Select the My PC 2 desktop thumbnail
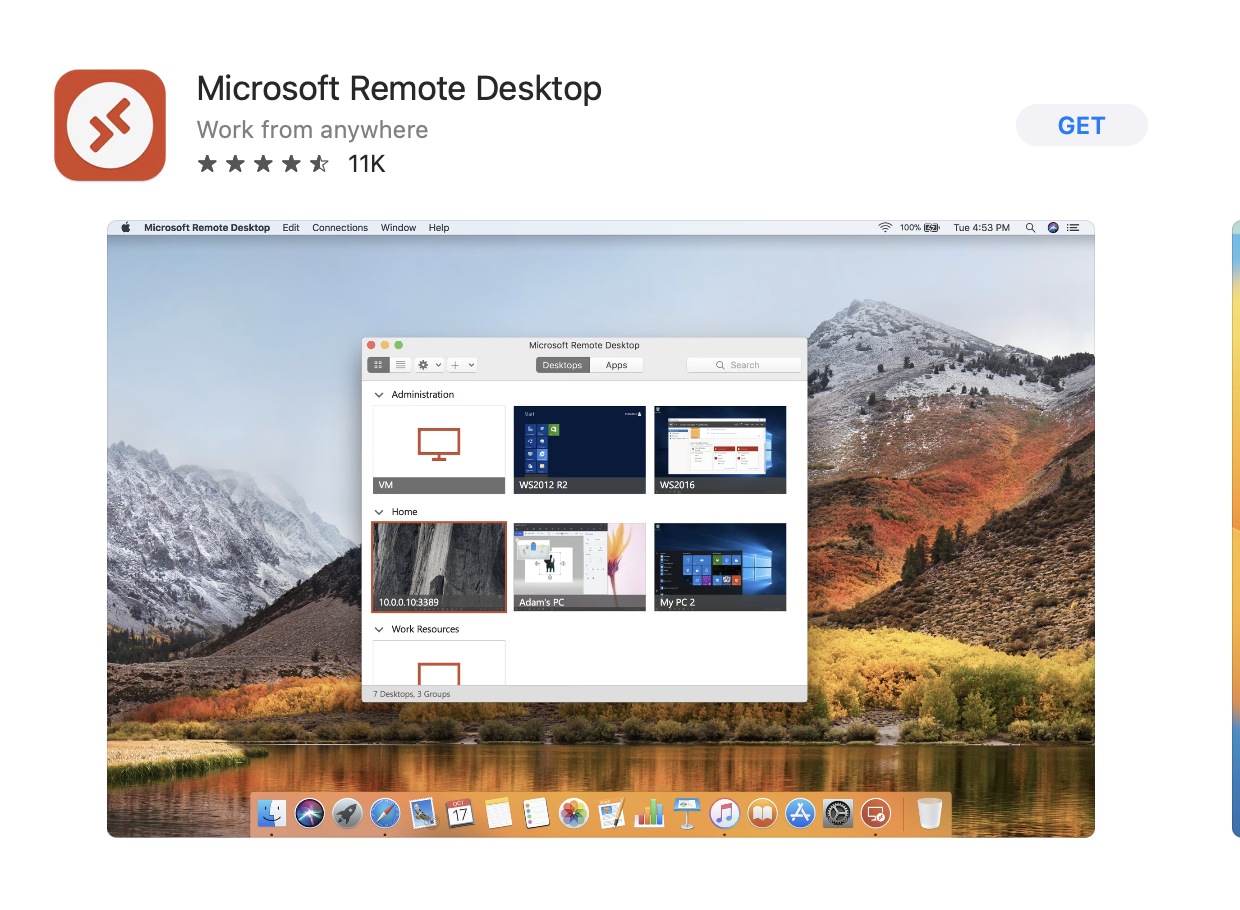Screen dimensions: 1240x910 (x=720, y=566)
